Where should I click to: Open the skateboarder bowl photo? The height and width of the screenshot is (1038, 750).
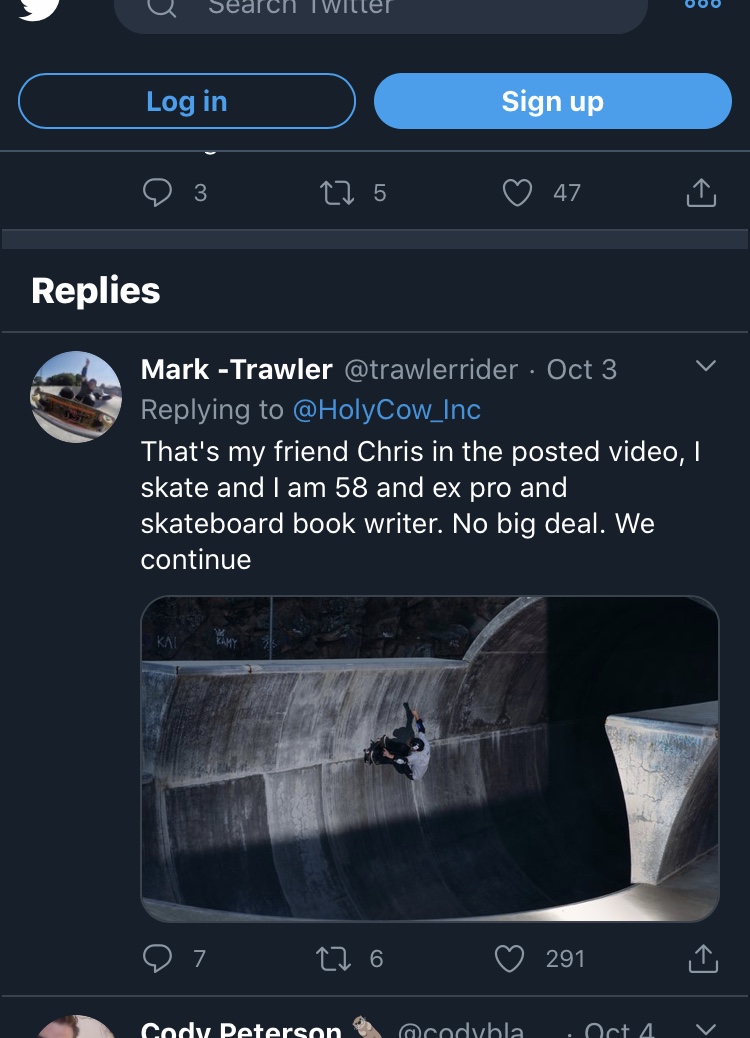tap(430, 758)
